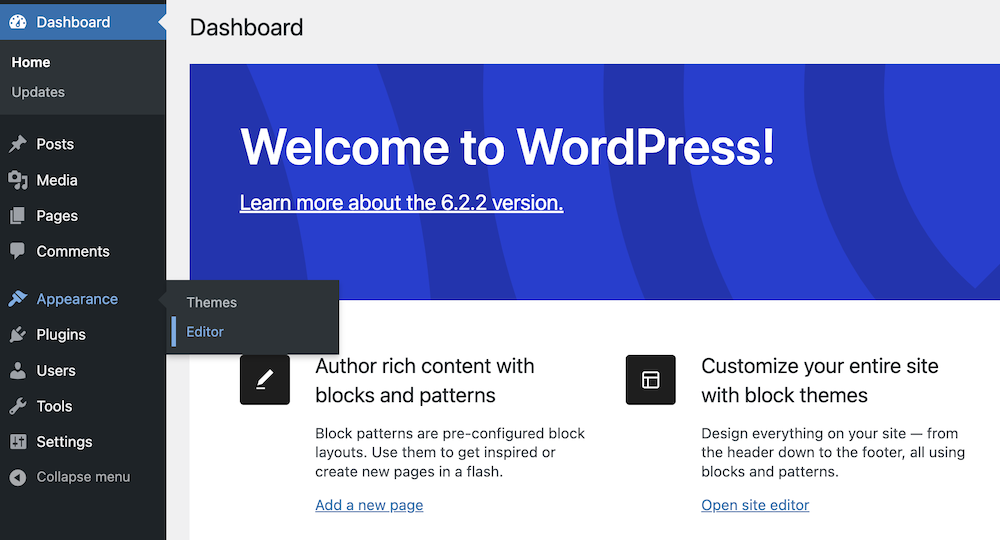Open the Media menu label
Screen dimensions: 1000x540
pyautogui.click(x=57, y=180)
